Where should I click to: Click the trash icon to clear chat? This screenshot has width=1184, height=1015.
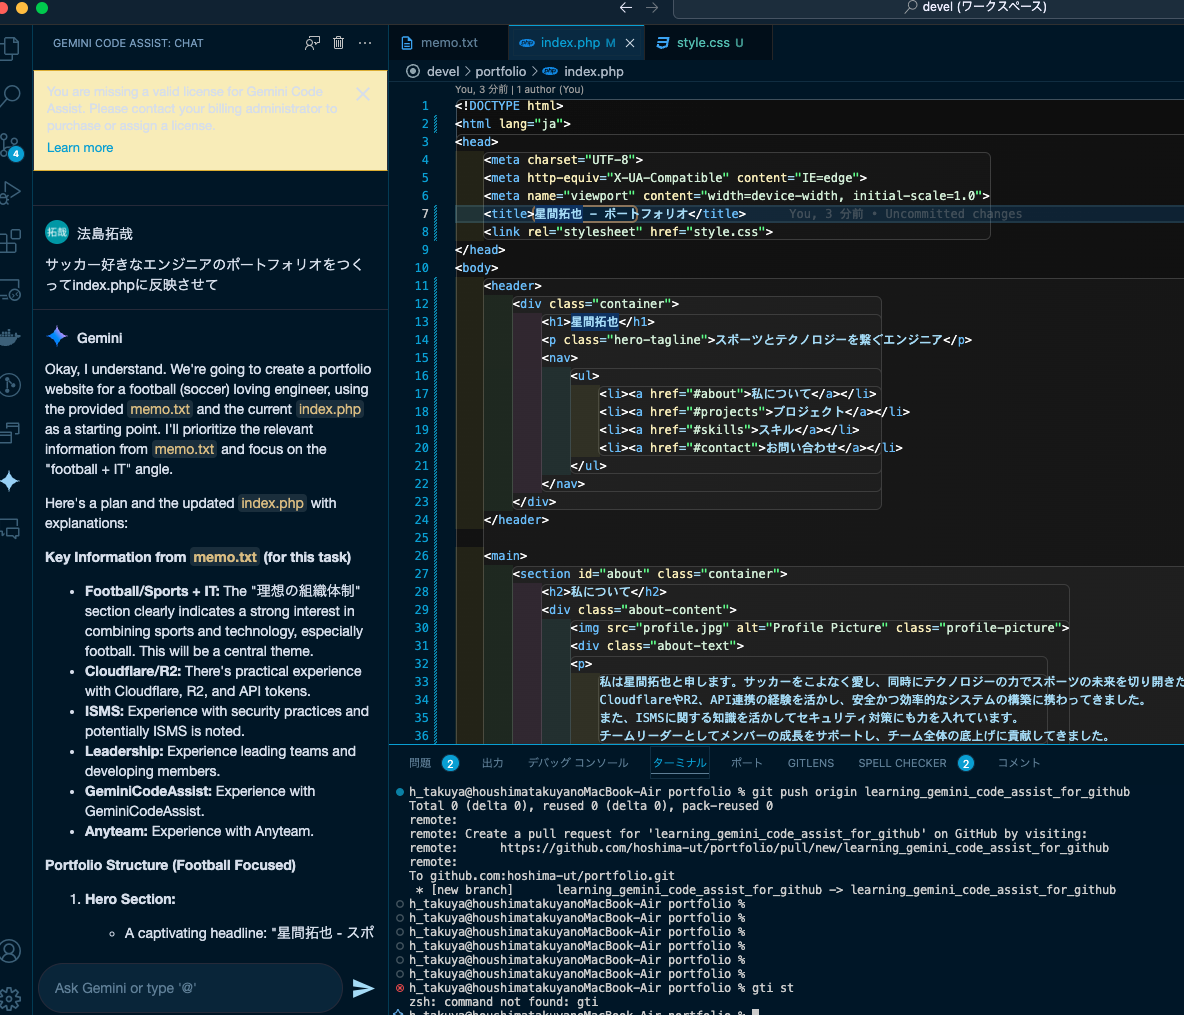(338, 43)
